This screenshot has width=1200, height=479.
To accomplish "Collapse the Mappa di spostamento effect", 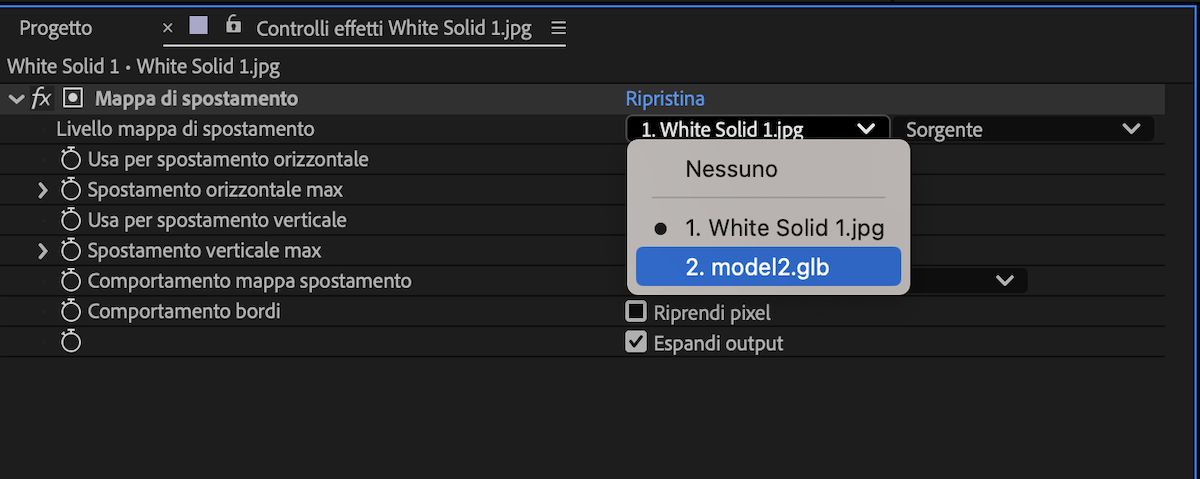I will tap(16, 98).
